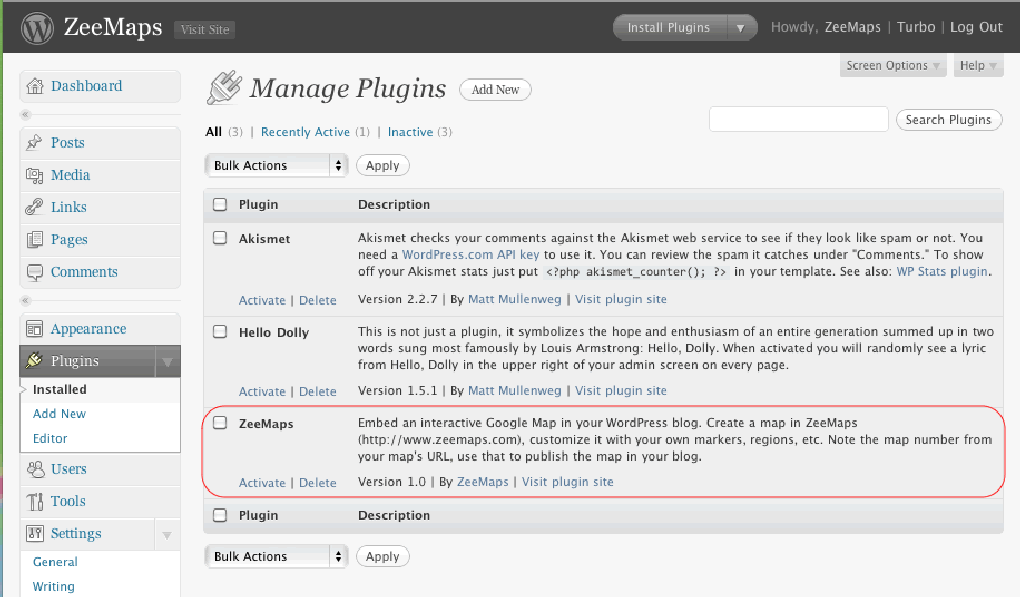Select the Tools sidebar icon
1020x597 pixels.
[37, 501]
